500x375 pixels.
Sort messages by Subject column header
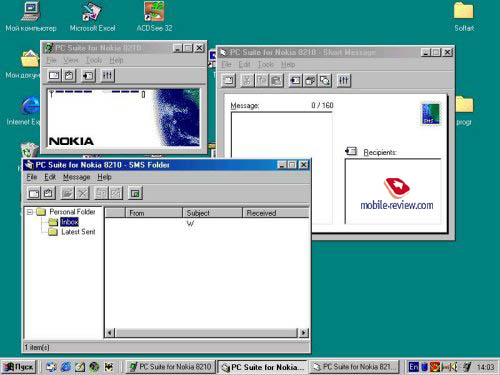pos(212,213)
